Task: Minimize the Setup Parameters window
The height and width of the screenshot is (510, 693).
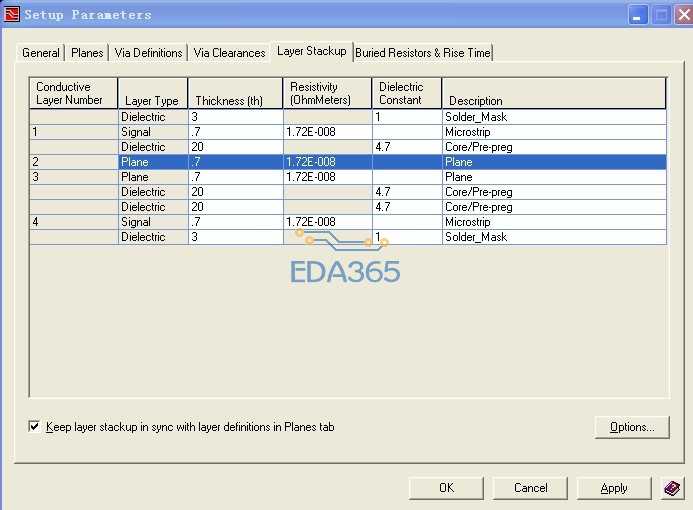Action: click(638, 15)
